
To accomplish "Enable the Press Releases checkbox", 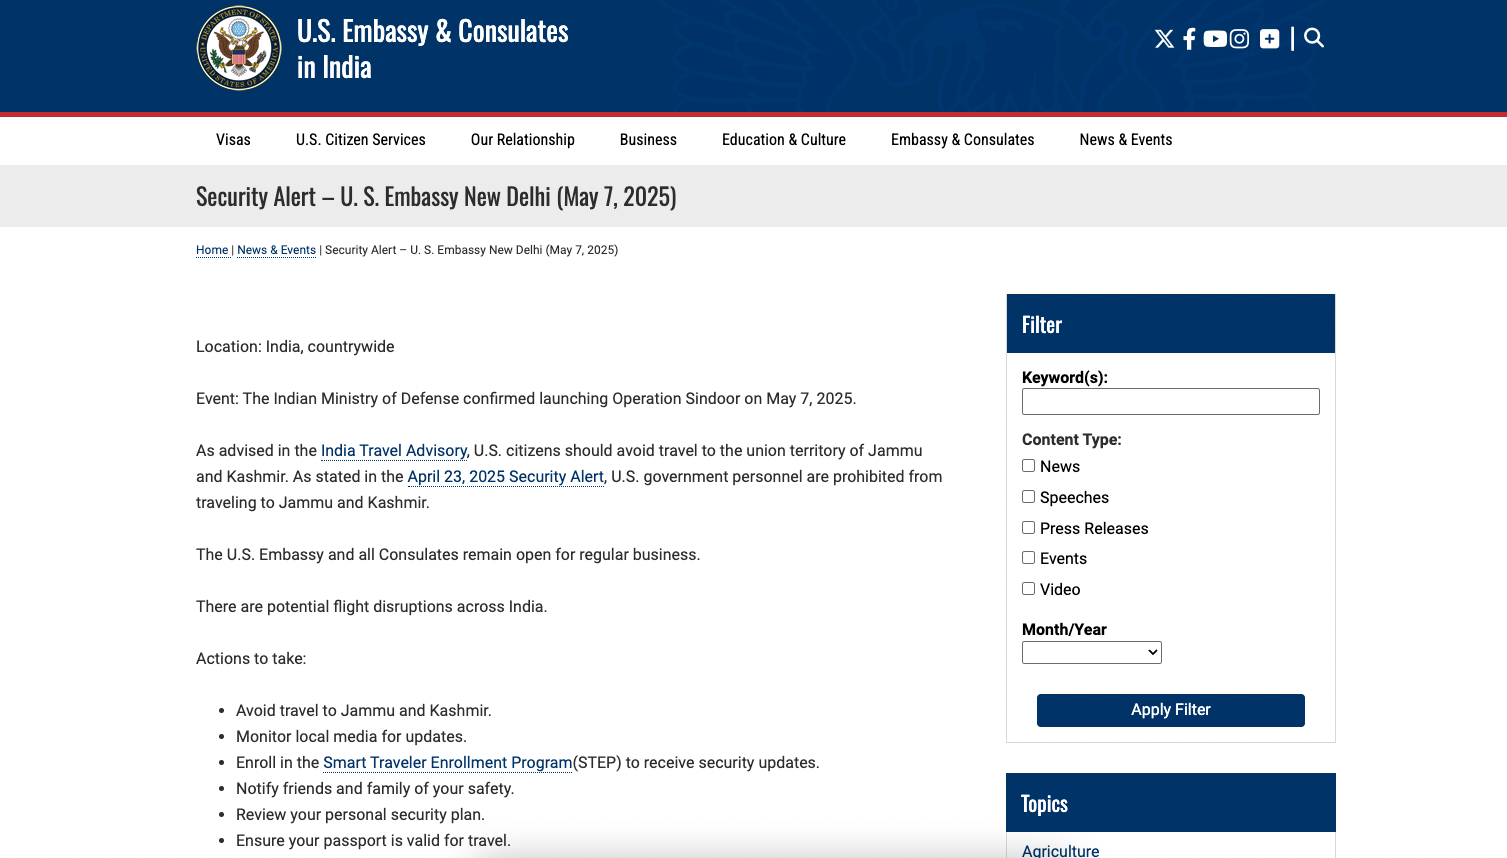I will [x=1028, y=528].
